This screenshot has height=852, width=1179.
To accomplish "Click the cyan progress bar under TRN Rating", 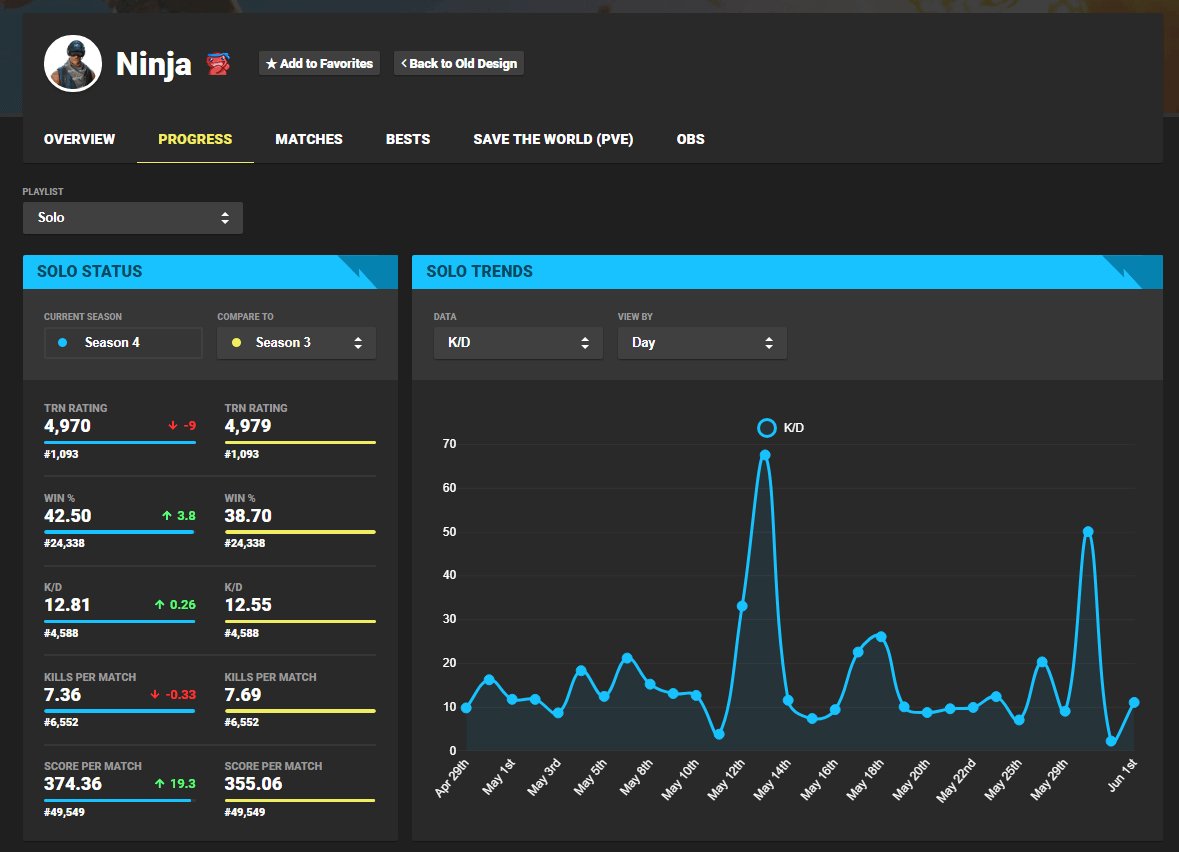I will 119,441.
